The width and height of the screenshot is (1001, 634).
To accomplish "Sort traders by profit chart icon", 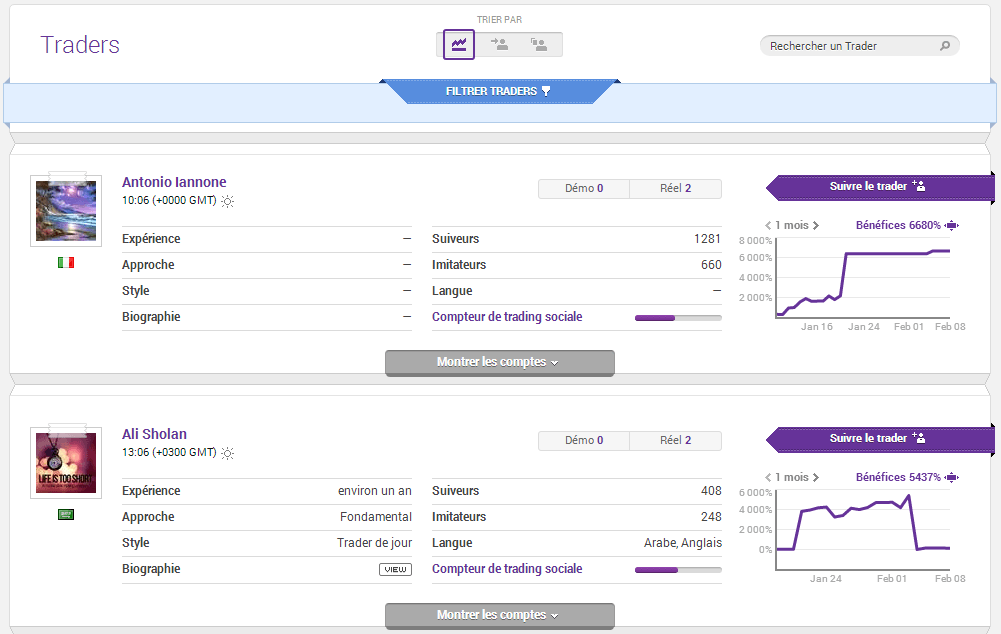I will point(459,45).
